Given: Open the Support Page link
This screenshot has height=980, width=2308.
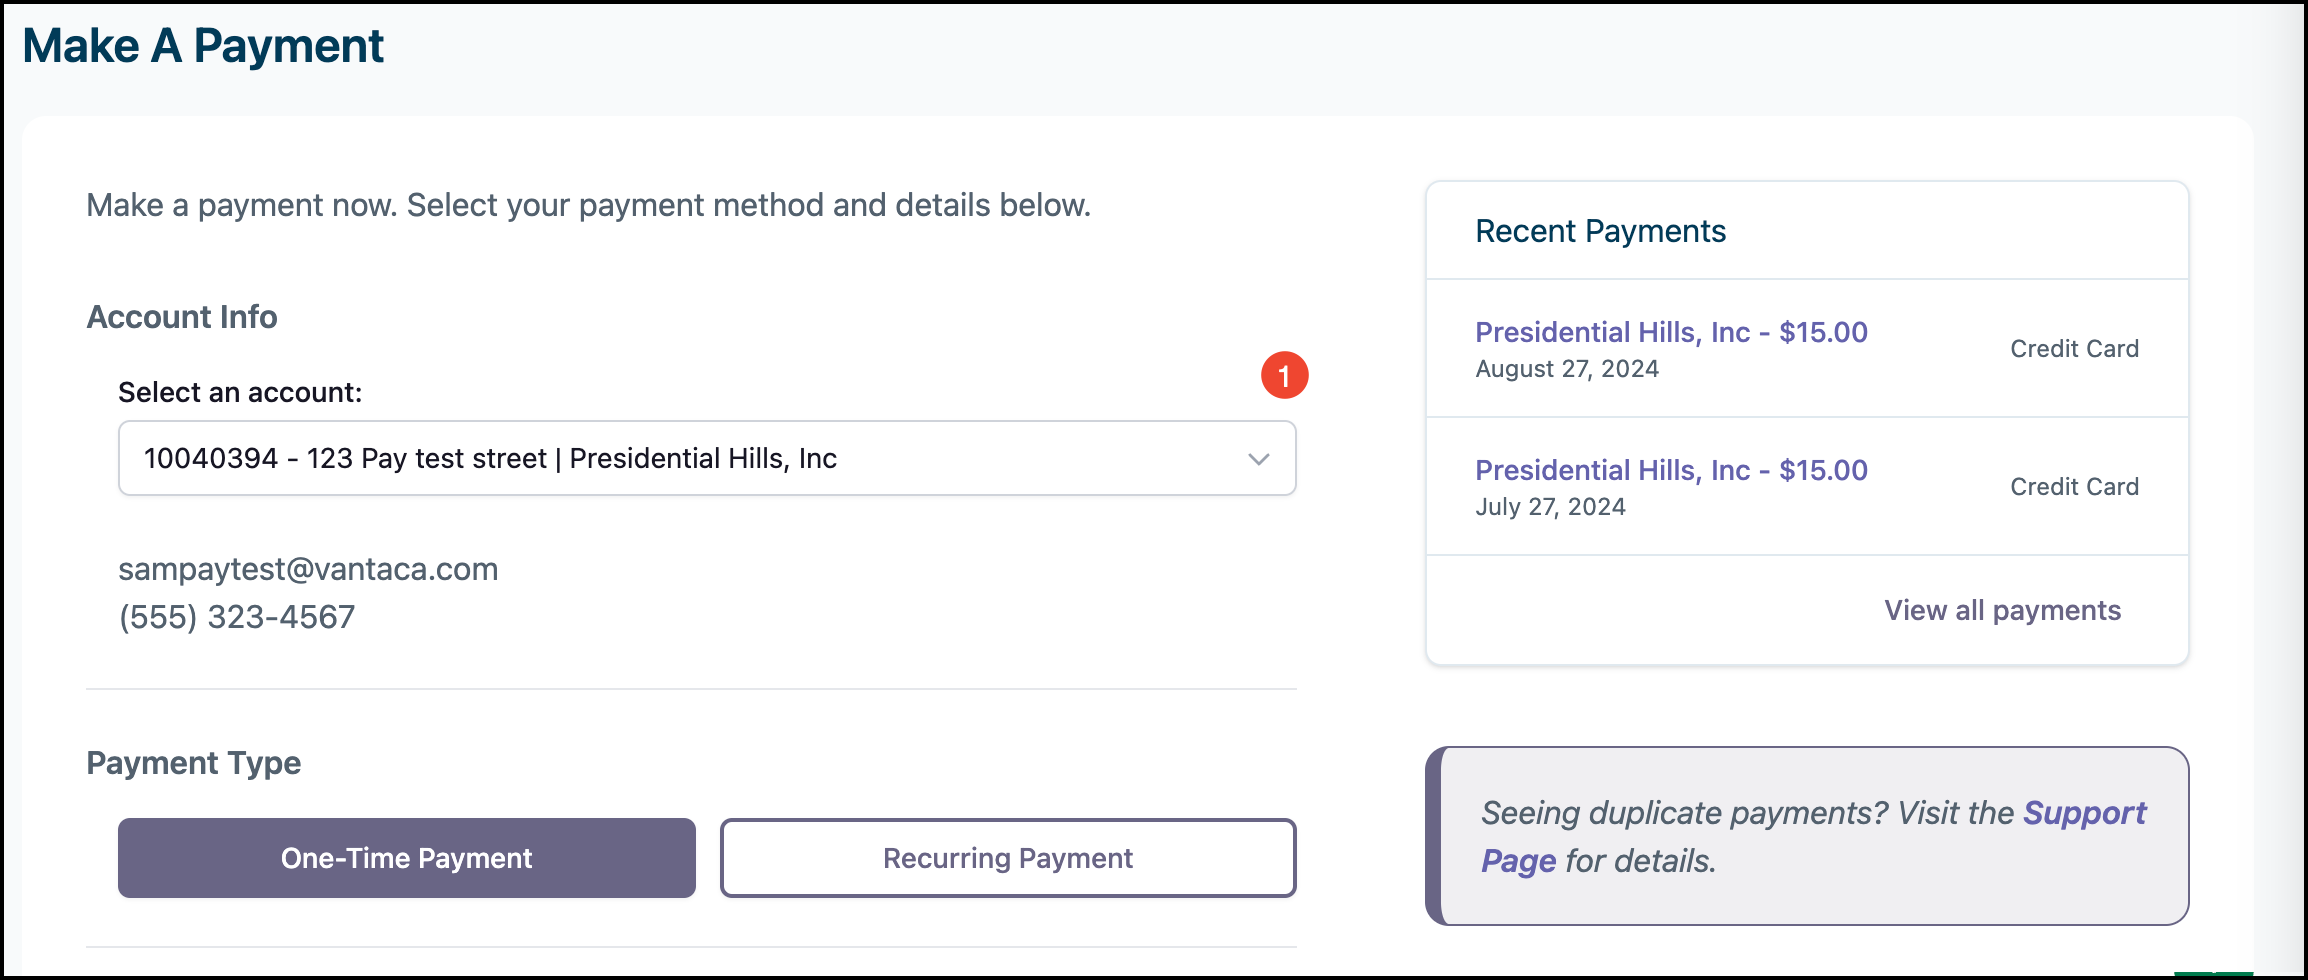Looking at the screenshot, I should (x=2083, y=813).
